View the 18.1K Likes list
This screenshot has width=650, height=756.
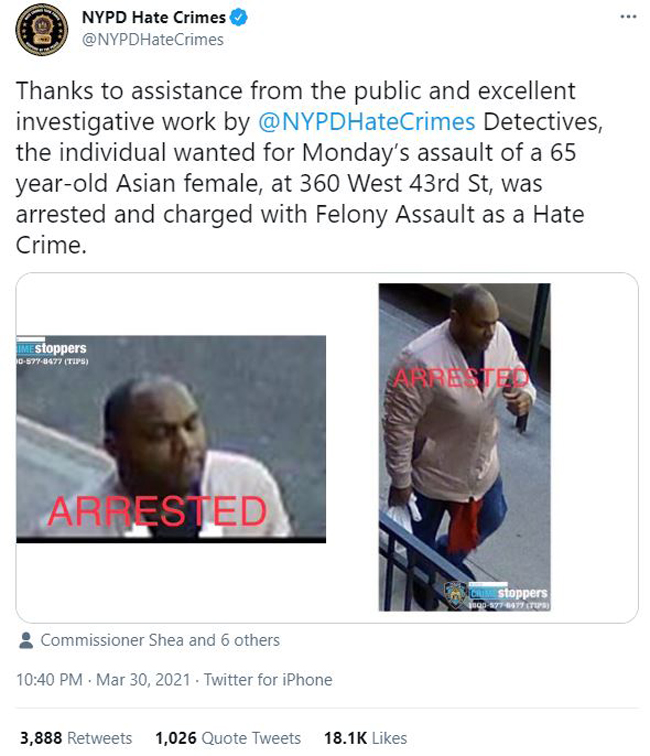click(366, 738)
